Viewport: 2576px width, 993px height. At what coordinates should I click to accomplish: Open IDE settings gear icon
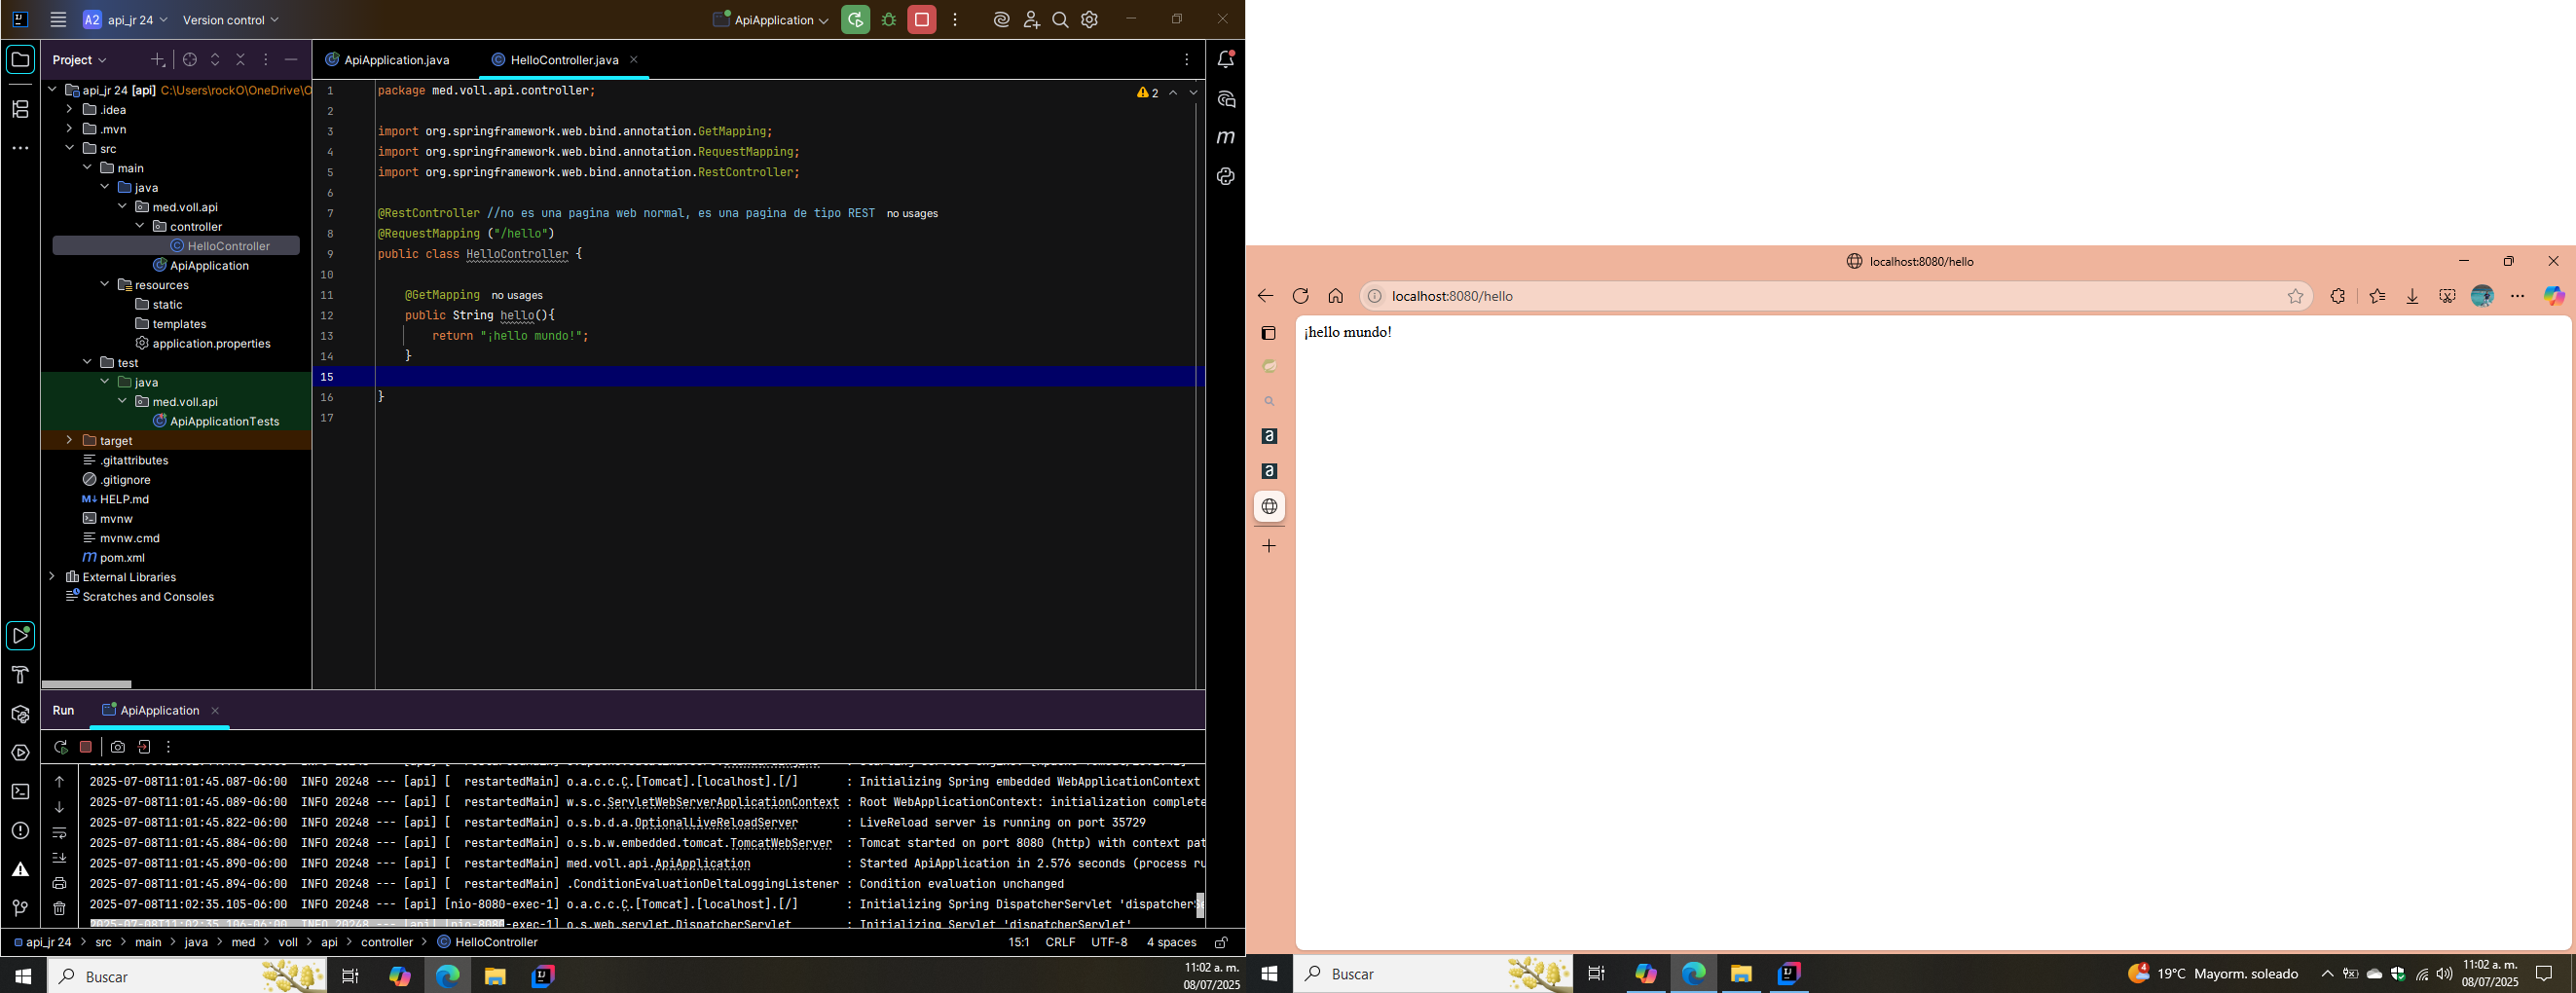point(1090,20)
